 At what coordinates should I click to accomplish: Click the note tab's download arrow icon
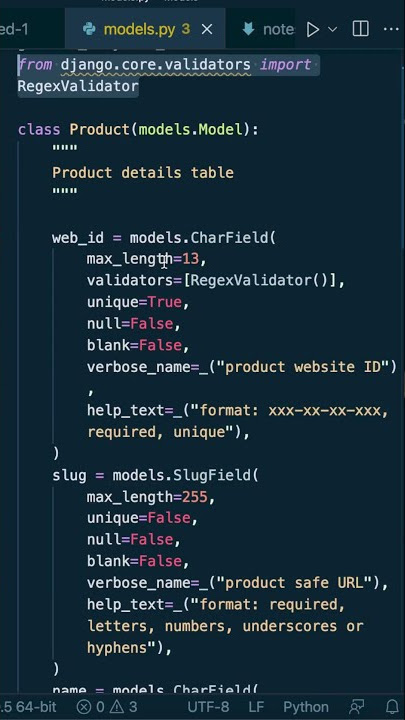click(248, 29)
